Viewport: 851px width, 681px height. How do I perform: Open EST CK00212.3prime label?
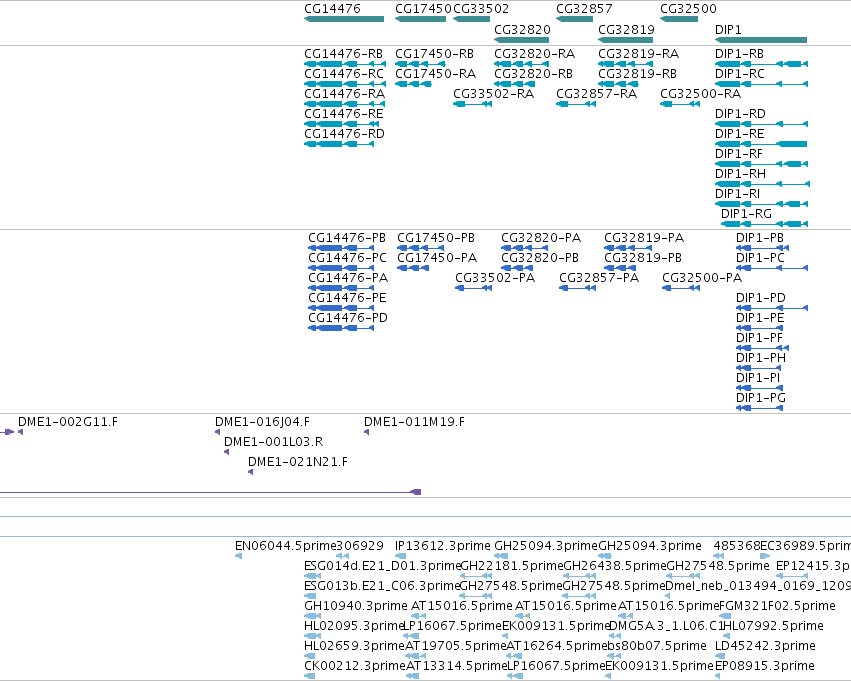pos(354,666)
